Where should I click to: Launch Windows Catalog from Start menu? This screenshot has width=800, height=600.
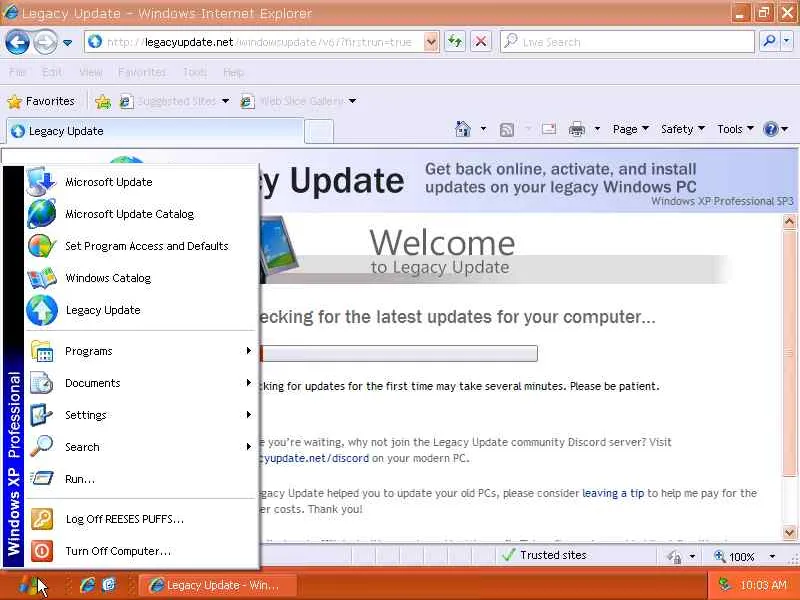142,278
